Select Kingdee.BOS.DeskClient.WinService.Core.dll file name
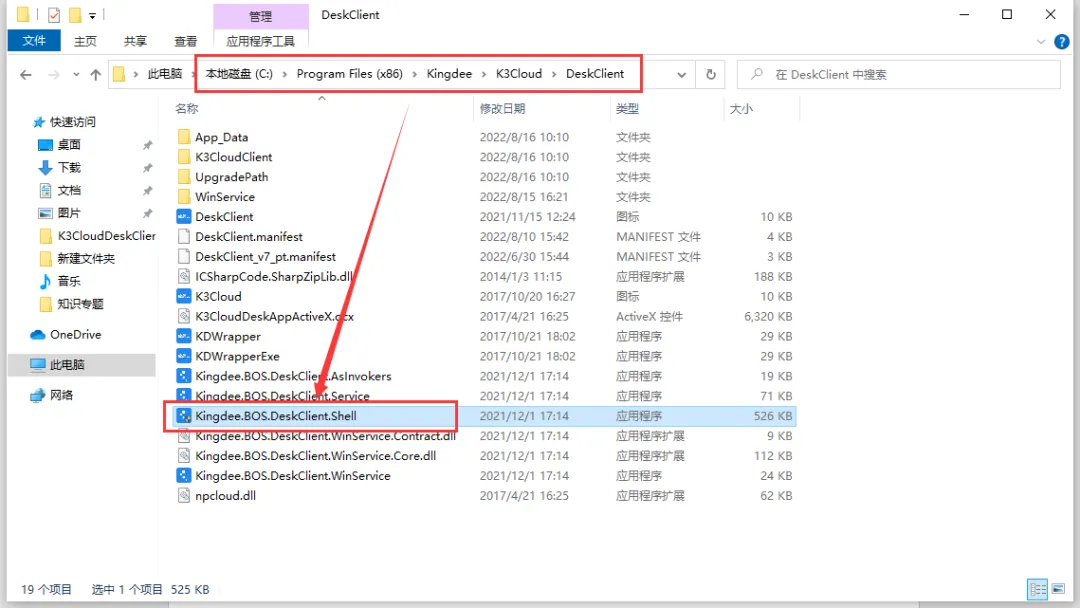Screen dimensions: 1080x608 (x=315, y=456)
